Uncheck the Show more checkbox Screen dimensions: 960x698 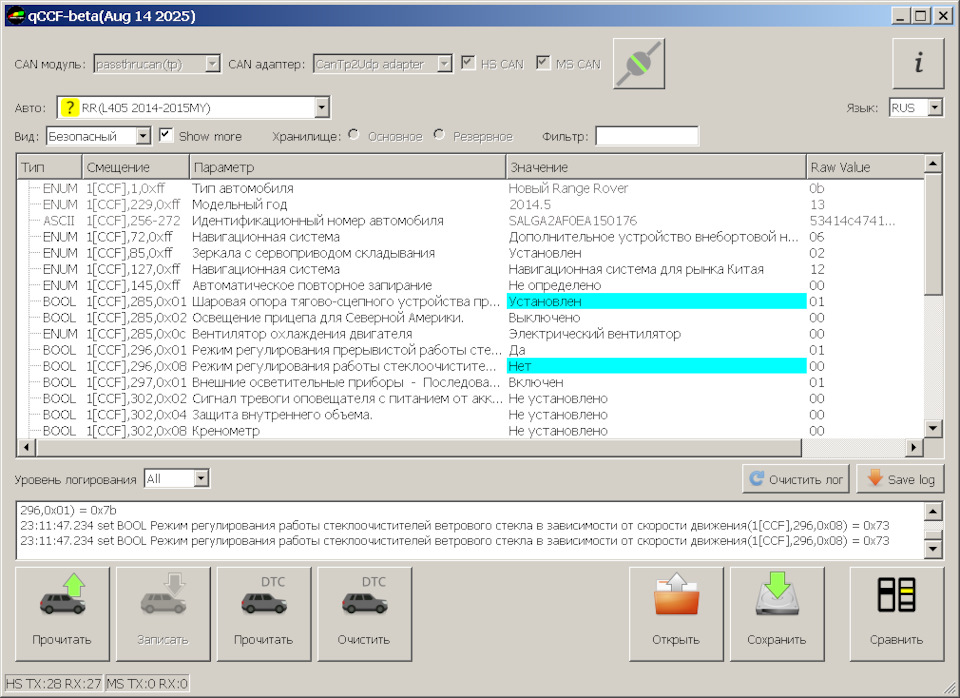pyautogui.click(x=165, y=135)
